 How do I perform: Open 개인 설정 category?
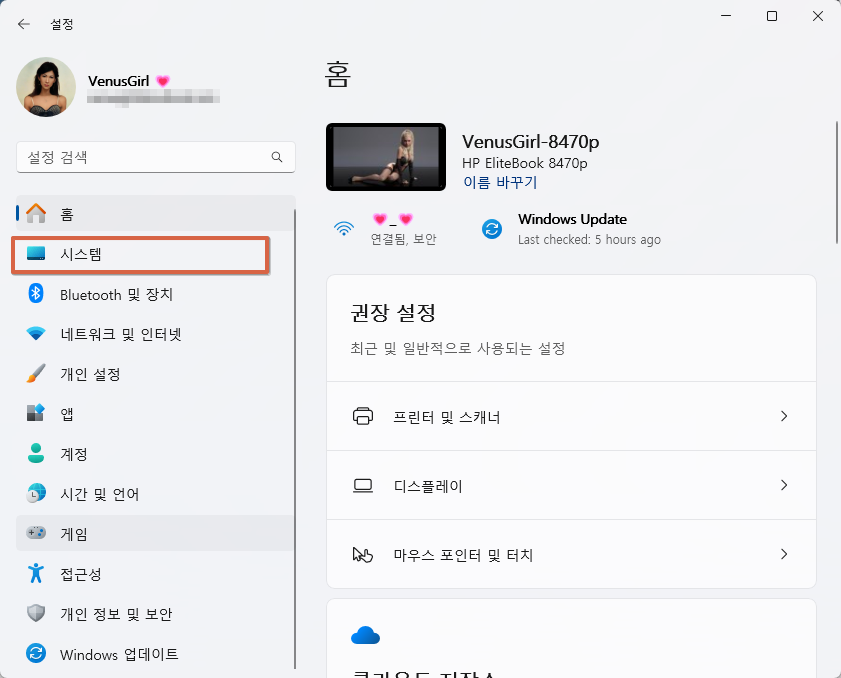[x=156, y=374]
